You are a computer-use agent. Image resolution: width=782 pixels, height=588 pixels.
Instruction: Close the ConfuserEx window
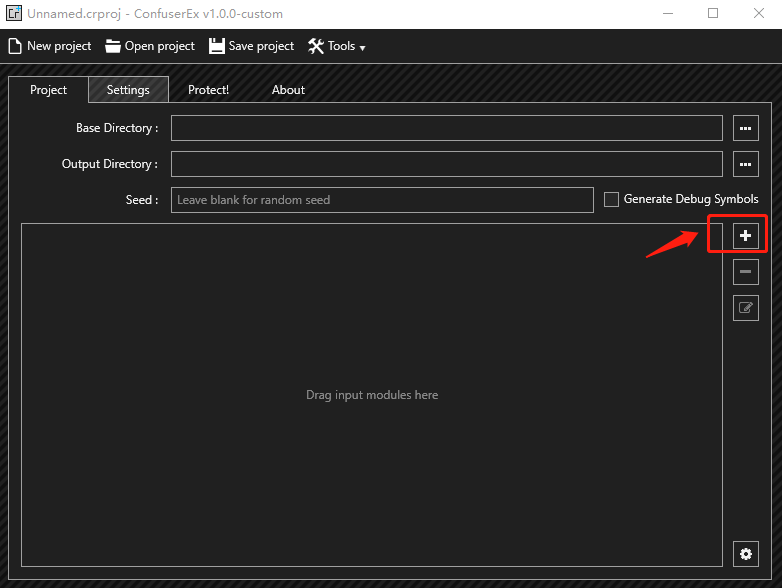point(759,13)
